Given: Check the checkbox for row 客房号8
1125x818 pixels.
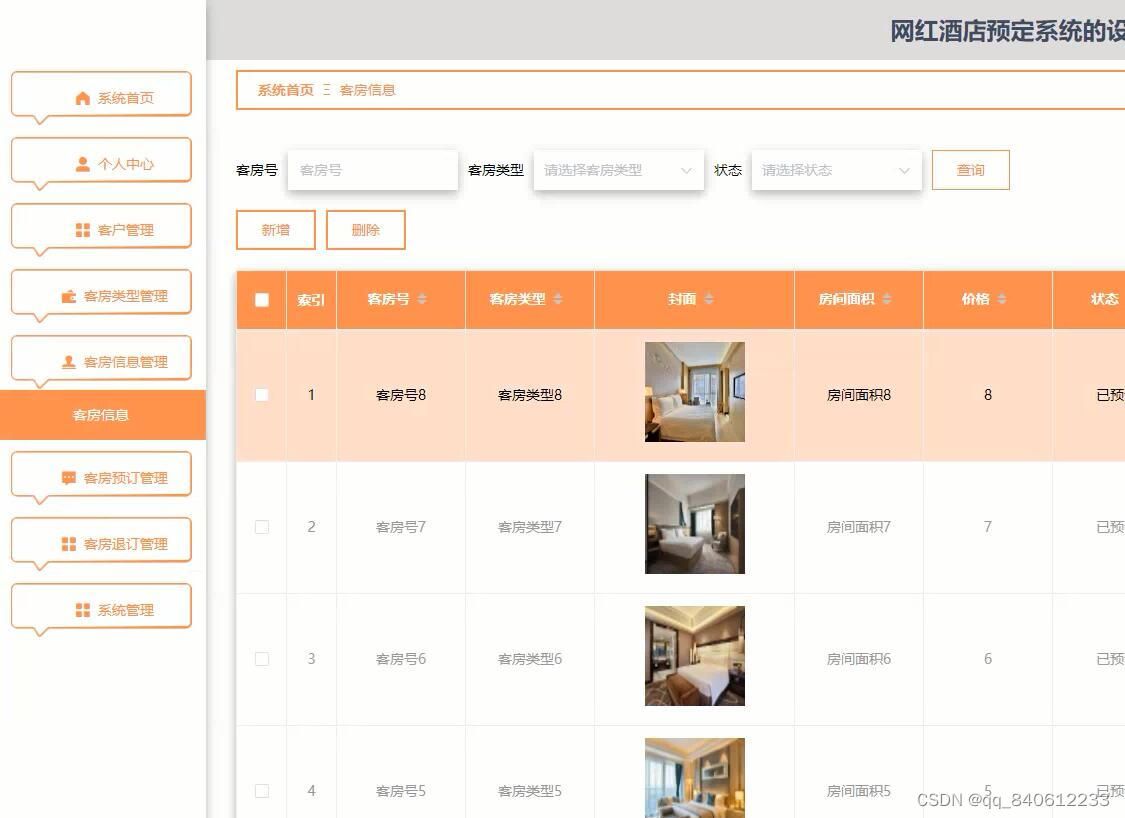Looking at the screenshot, I should coord(261,394).
